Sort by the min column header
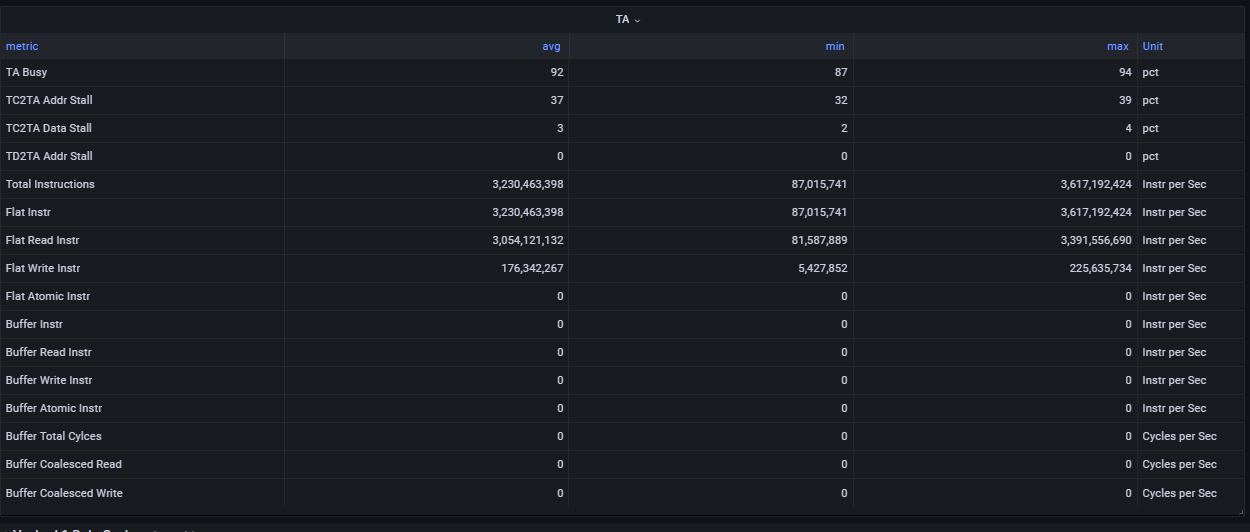1250x532 pixels. pos(836,46)
